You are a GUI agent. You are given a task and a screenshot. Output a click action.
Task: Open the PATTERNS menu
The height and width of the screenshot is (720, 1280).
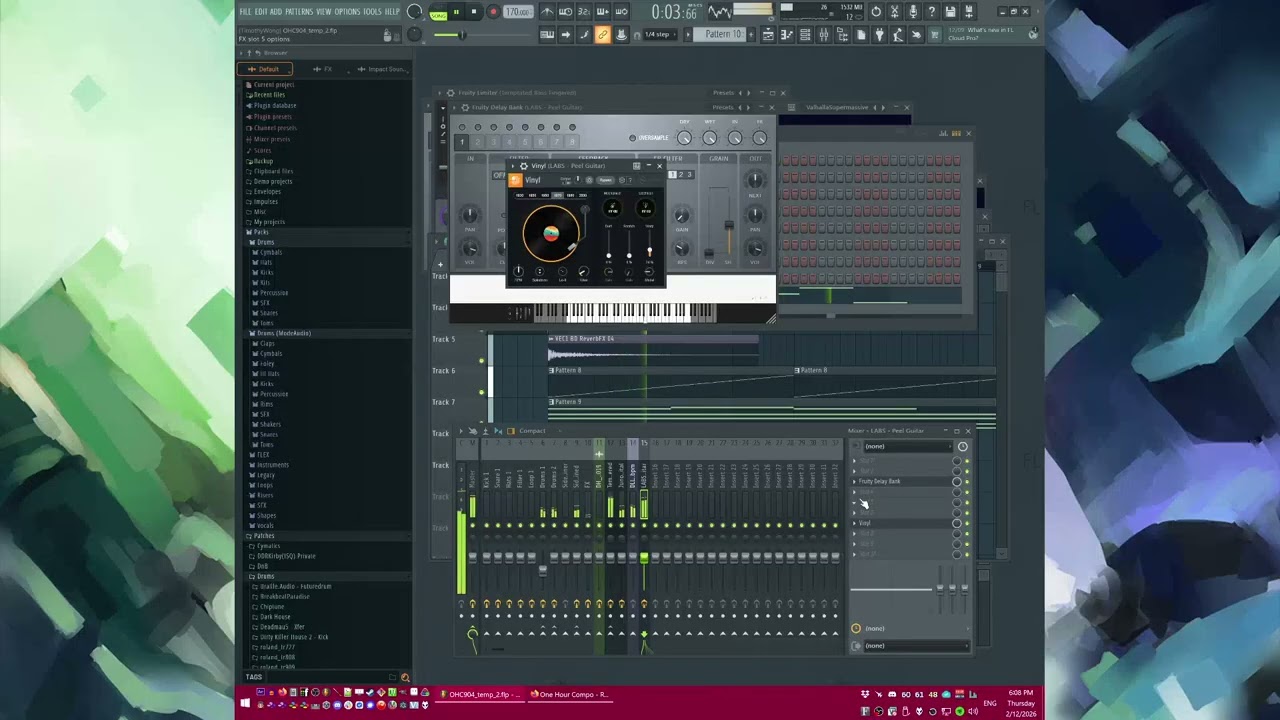click(299, 12)
